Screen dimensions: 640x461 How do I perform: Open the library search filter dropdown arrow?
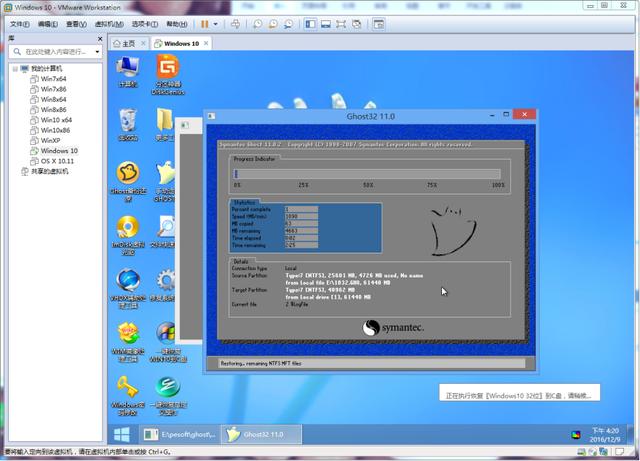97,52
